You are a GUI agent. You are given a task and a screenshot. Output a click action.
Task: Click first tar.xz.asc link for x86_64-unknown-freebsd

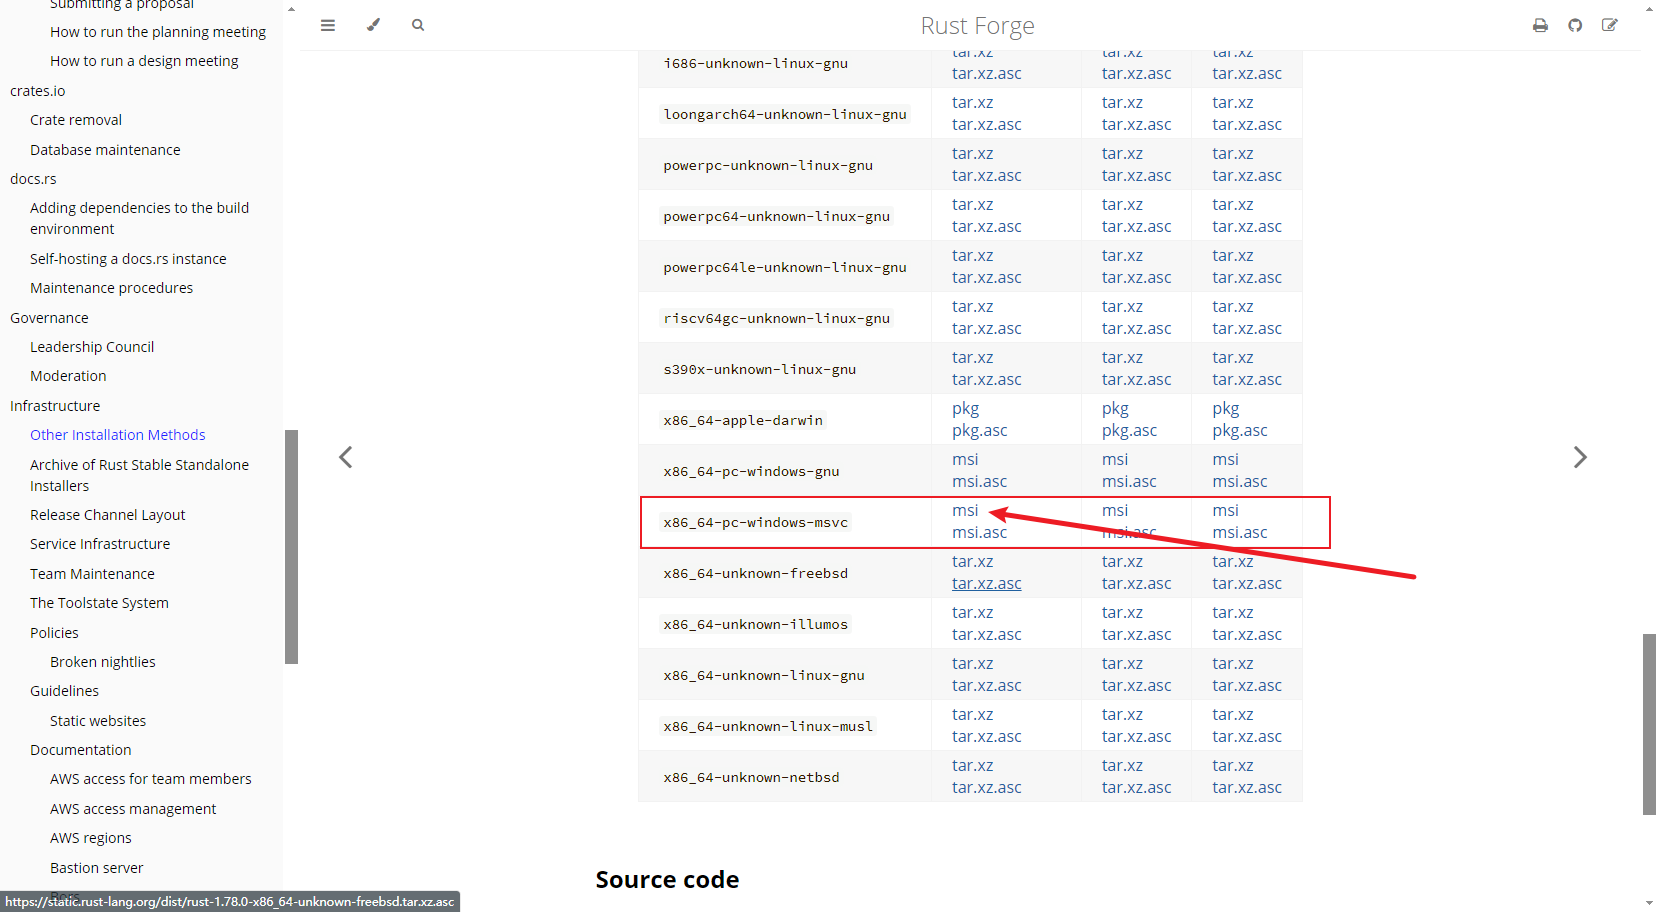pos(986,584)
